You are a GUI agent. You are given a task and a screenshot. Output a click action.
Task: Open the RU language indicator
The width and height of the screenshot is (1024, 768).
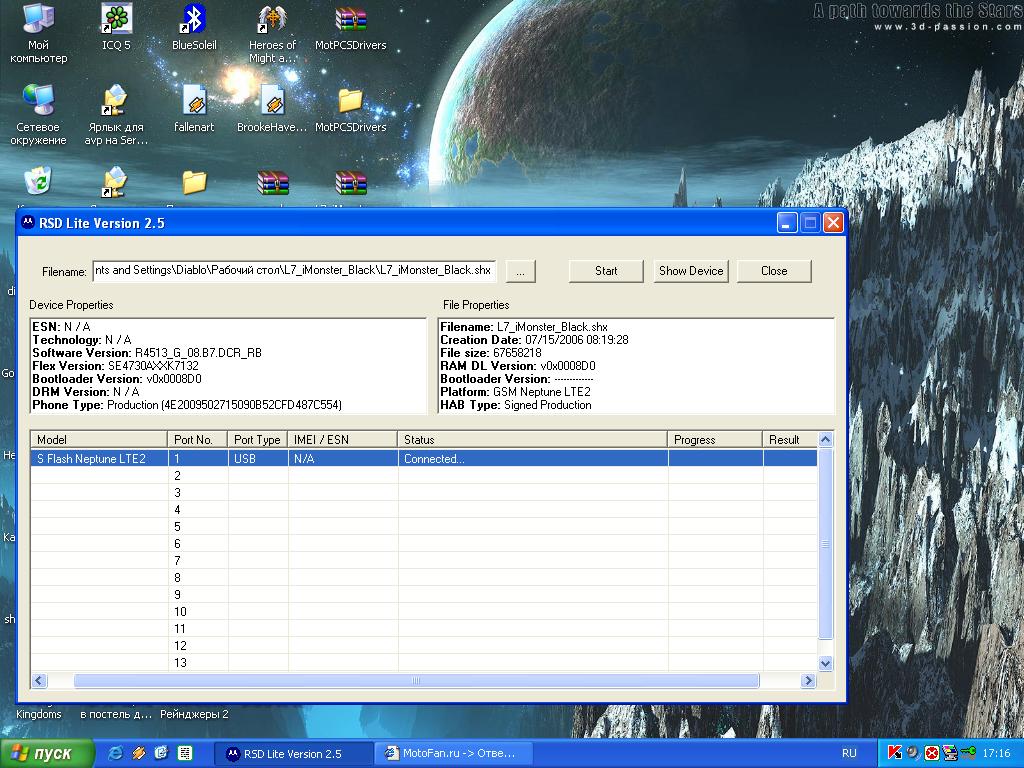click(849, 753)
